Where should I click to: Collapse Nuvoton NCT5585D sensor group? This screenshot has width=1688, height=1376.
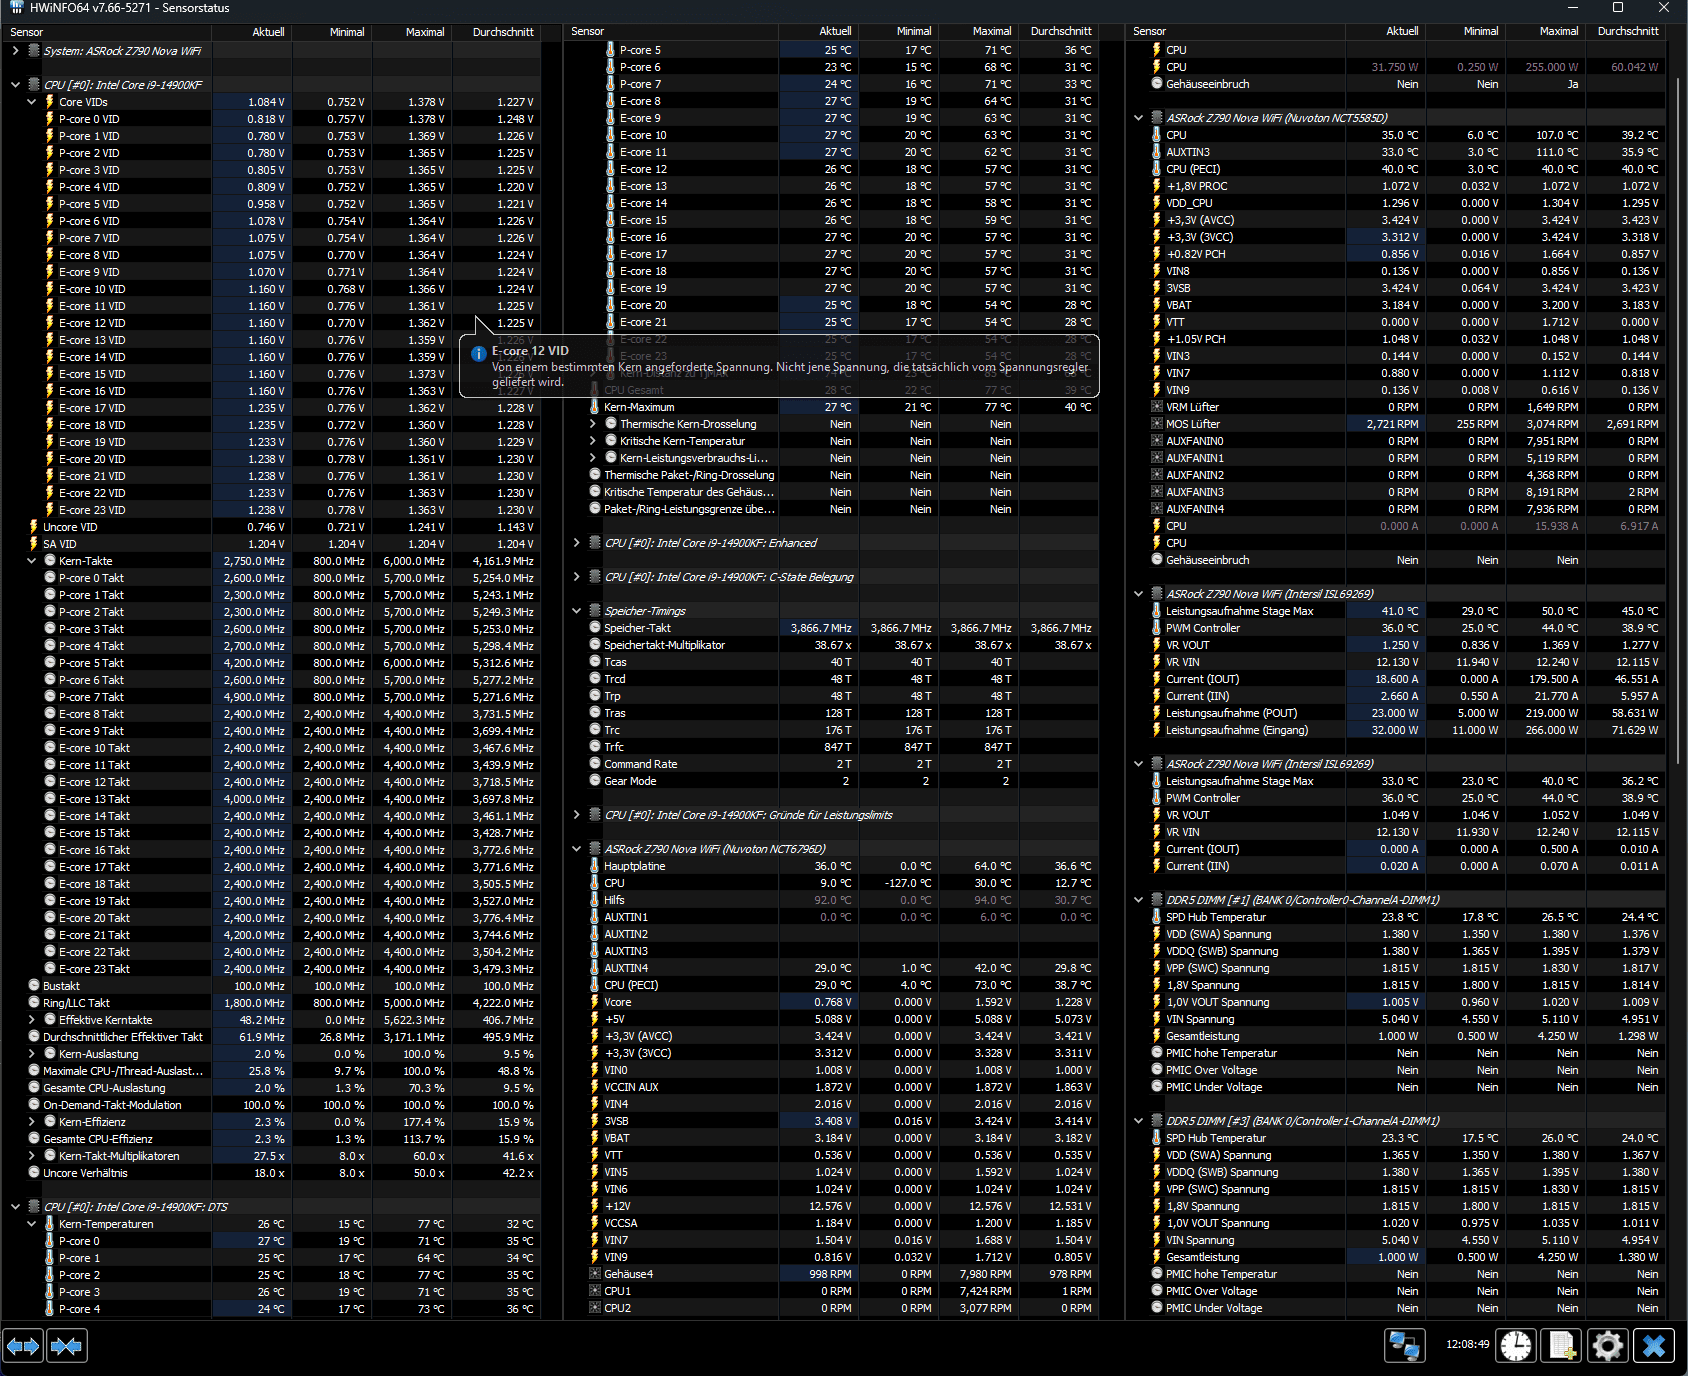click(1138, 118)
